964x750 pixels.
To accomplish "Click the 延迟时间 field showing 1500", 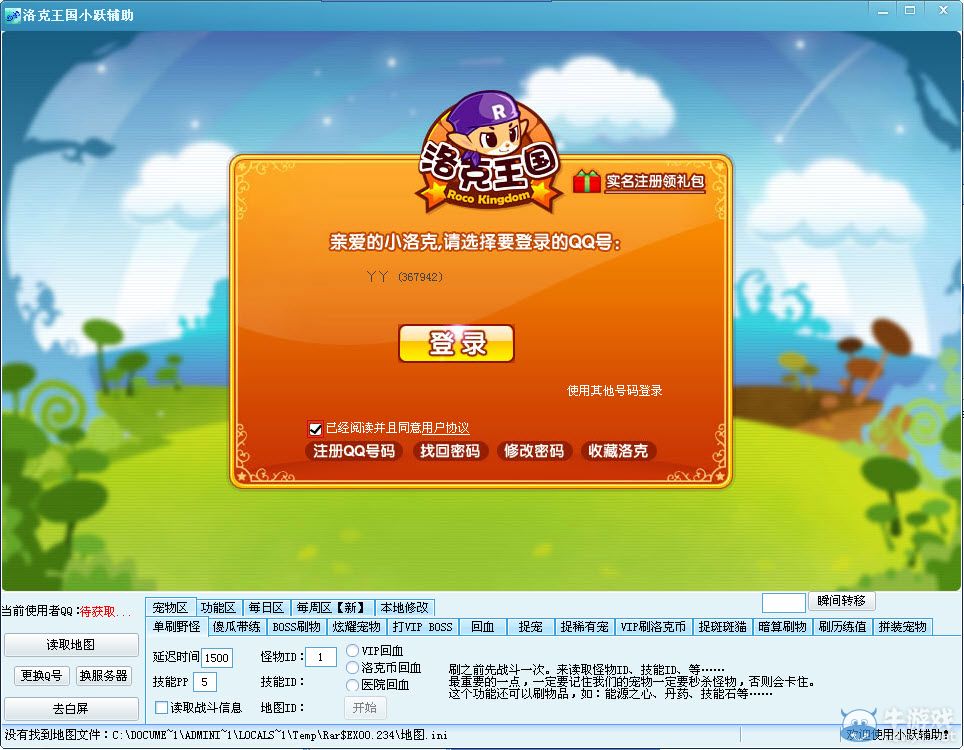I will click(x=217, y=657).
